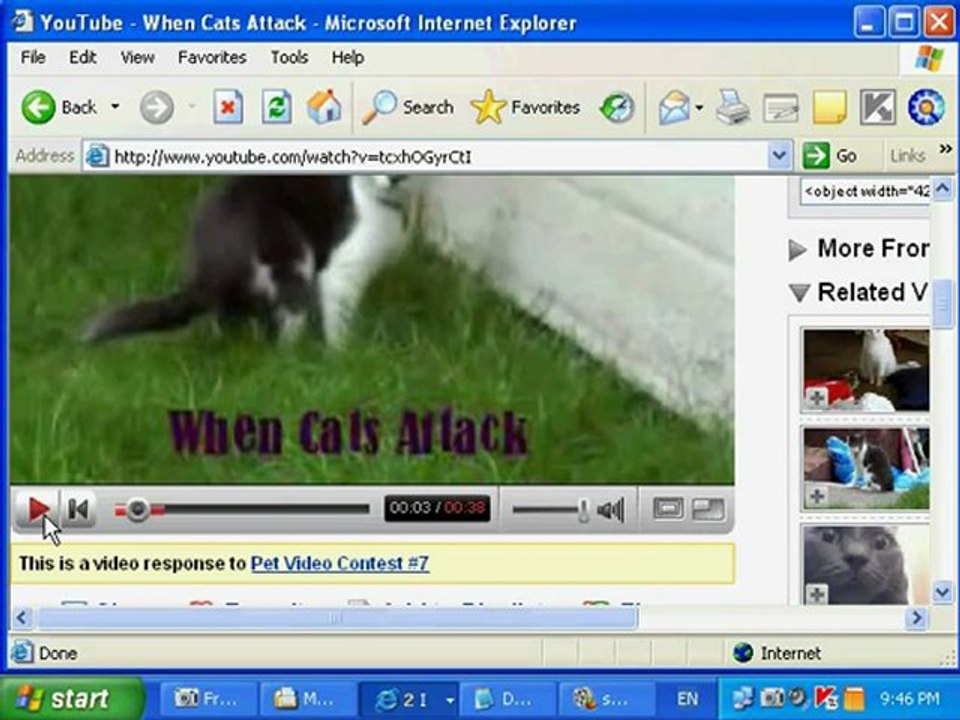
Task: Expand the address bar URL dropdown
Action: tap(779, 156)
